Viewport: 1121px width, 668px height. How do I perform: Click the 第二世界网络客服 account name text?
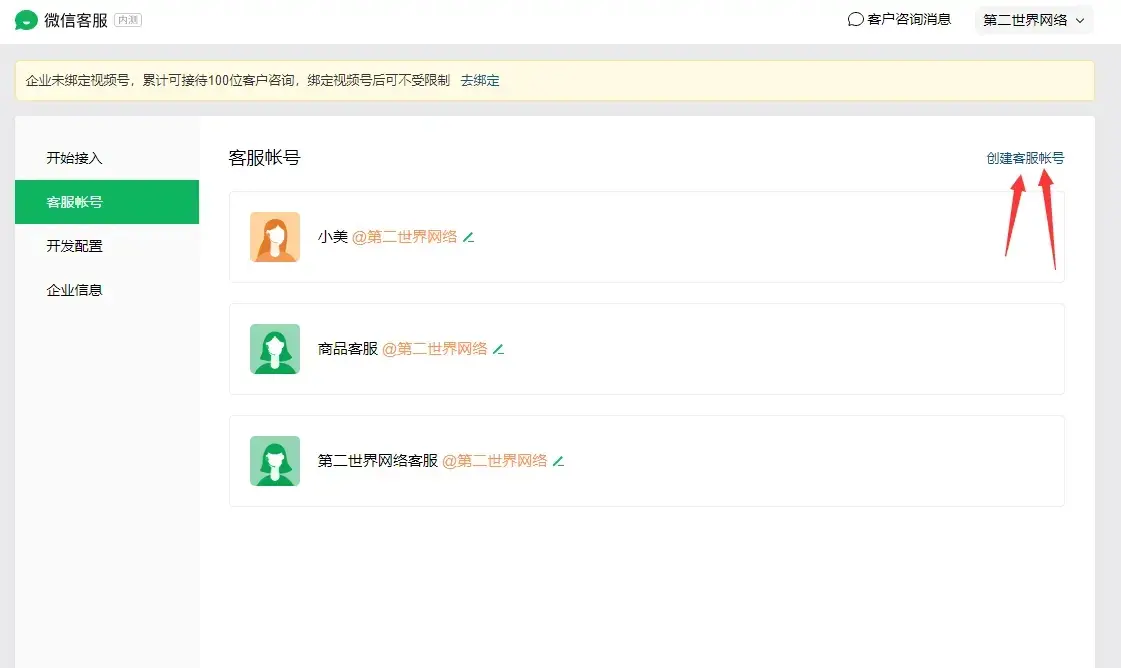pyautogui.click(x=378, y=461)
